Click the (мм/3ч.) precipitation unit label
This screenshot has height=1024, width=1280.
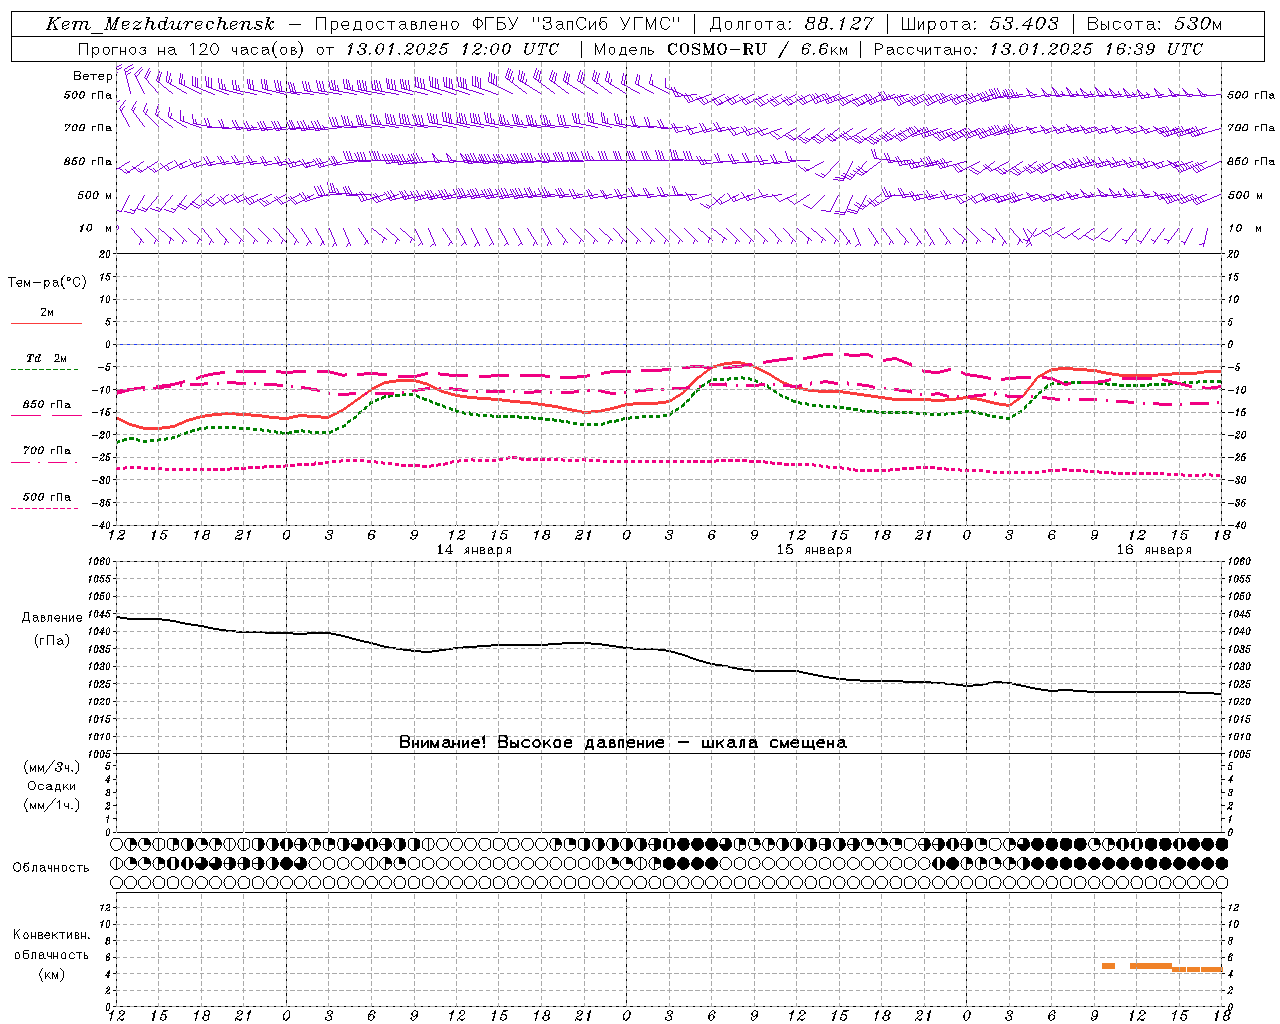click(52, 767)
